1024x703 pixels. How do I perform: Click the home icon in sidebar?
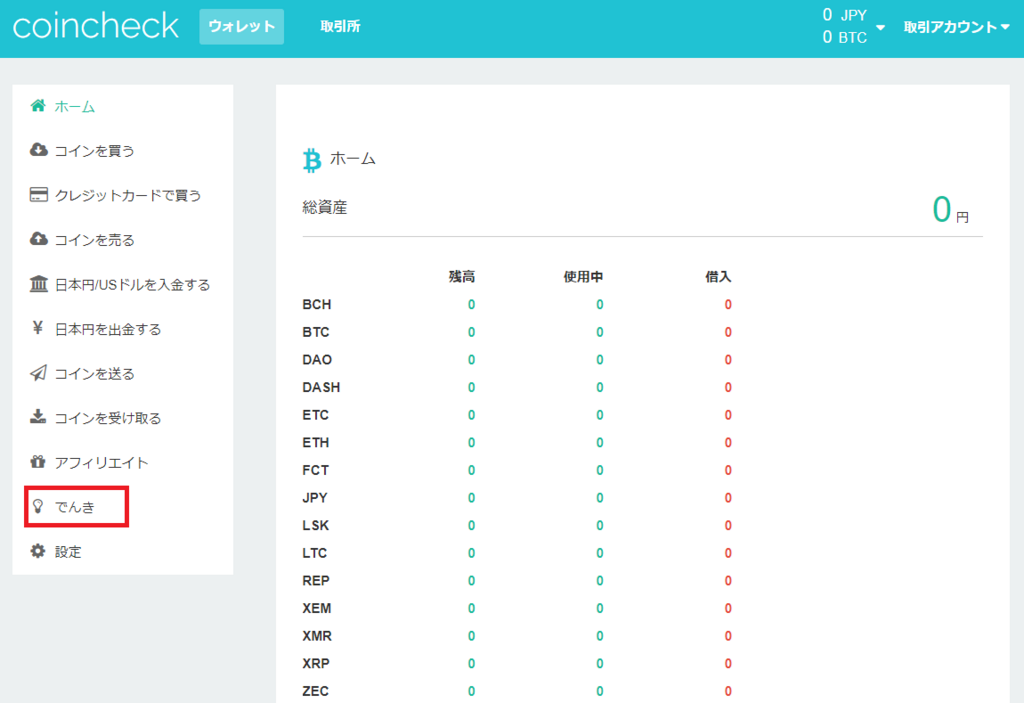[x=38, y=105]
